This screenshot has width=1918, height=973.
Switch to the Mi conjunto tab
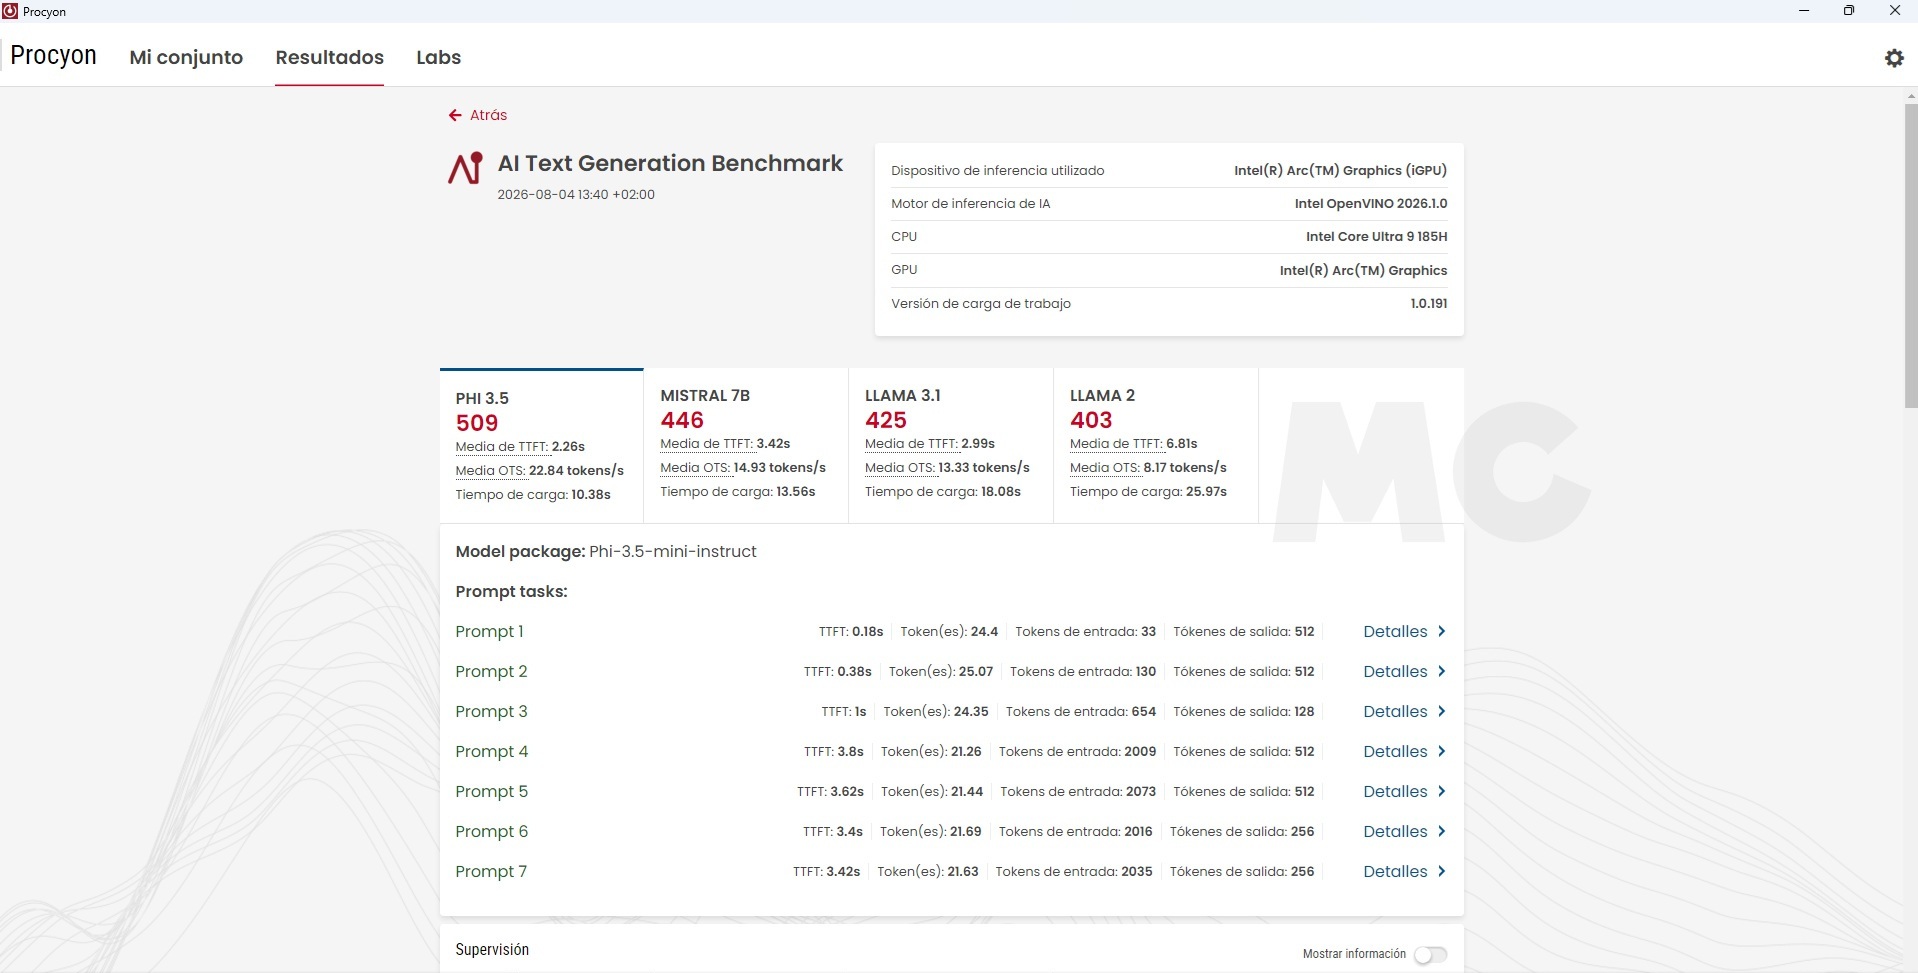tap(186, 57)
